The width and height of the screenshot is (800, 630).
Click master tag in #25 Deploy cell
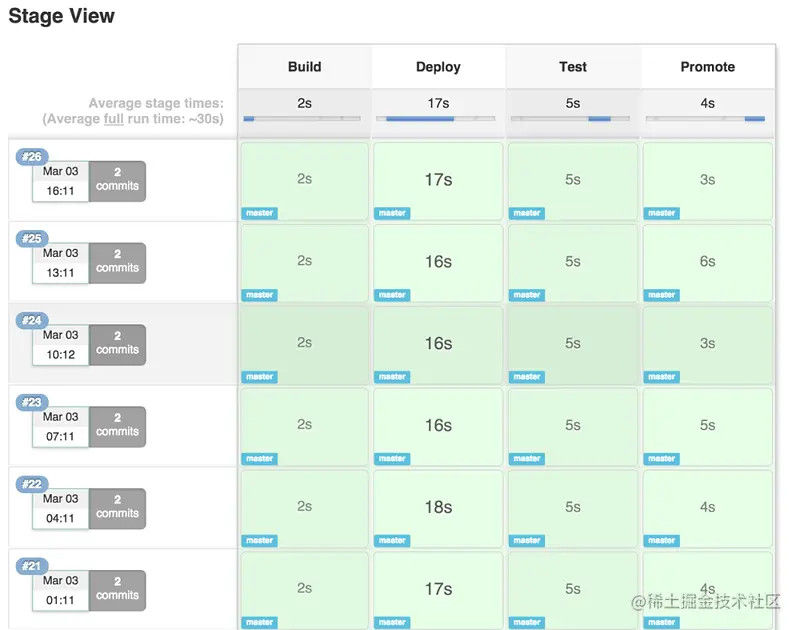tap(392, 295)
